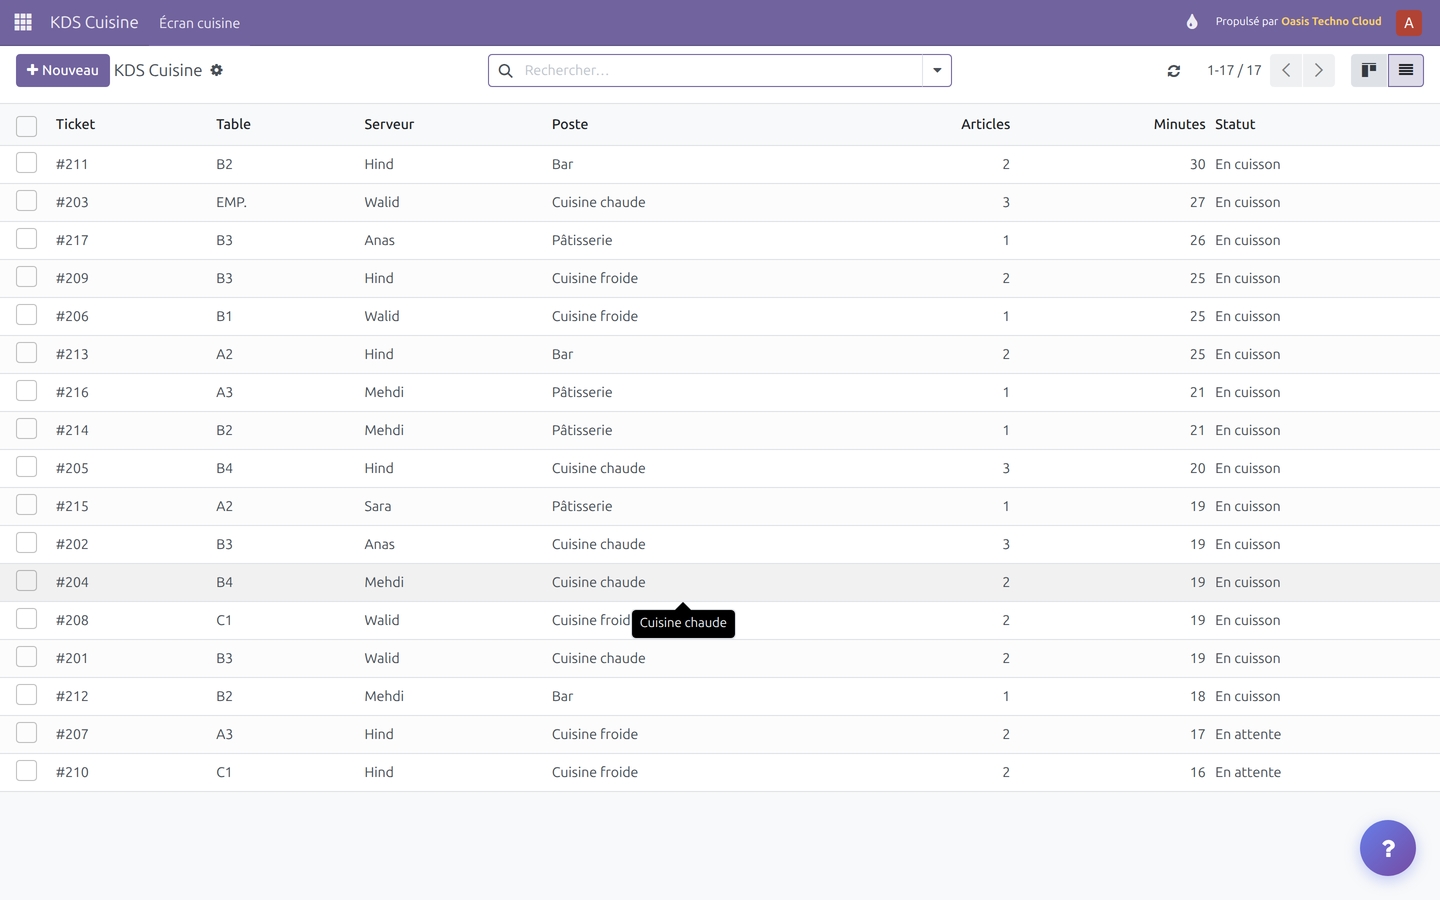Click En attente status of ticket #210
Viewport: 1440px width, 900px height.
click(1248, 772)
